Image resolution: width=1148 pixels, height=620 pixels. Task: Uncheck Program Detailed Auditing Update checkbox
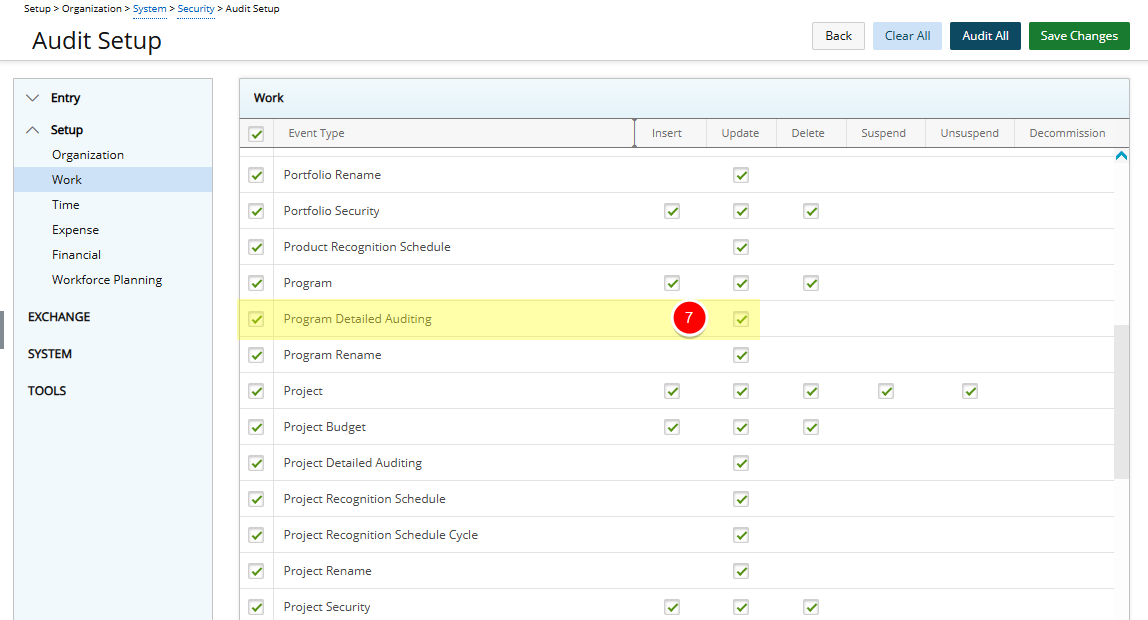(x=741, y=319)
